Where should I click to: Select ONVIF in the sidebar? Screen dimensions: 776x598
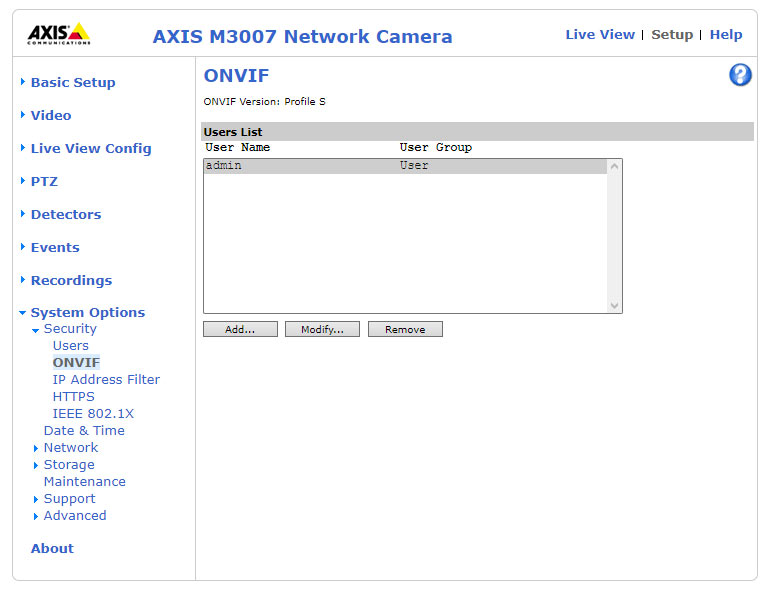point(76,362)
